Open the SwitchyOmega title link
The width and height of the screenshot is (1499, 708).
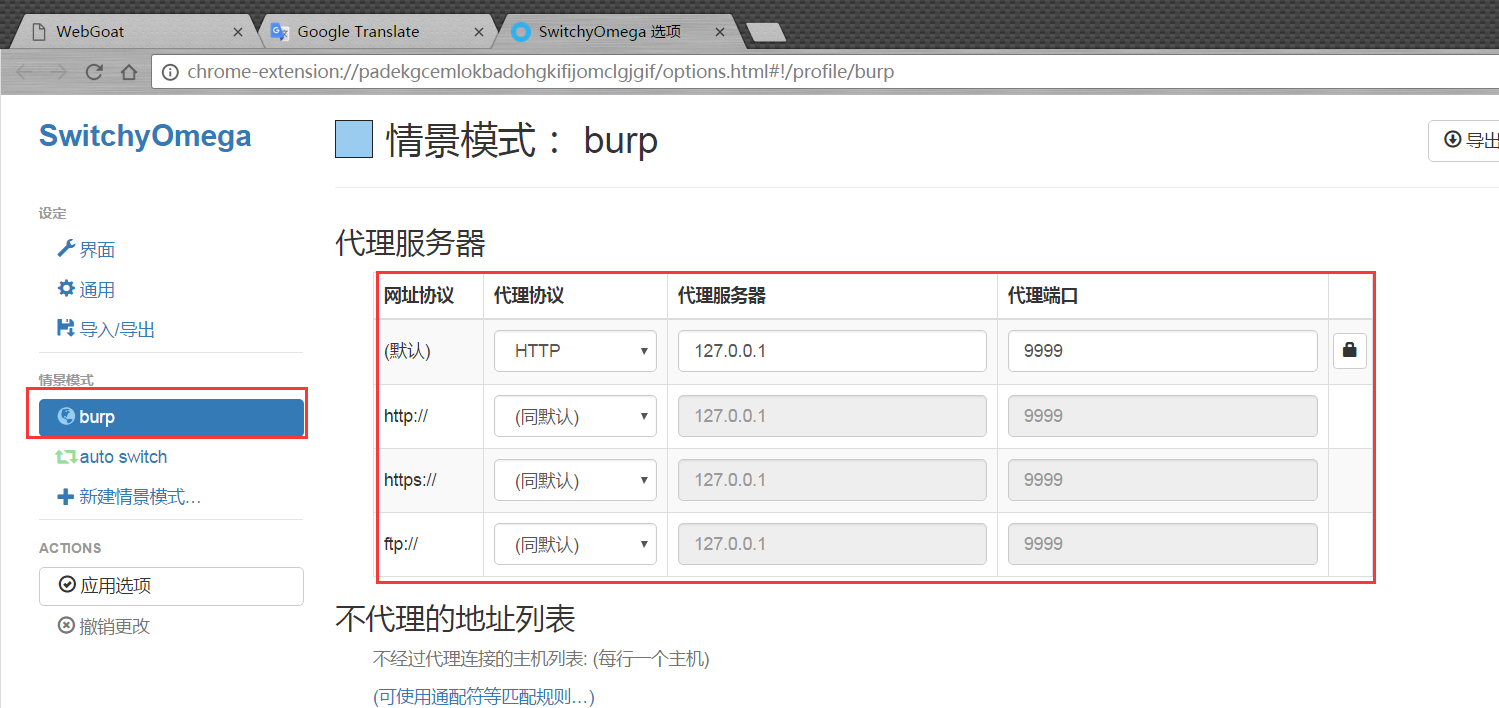point(145,137)
